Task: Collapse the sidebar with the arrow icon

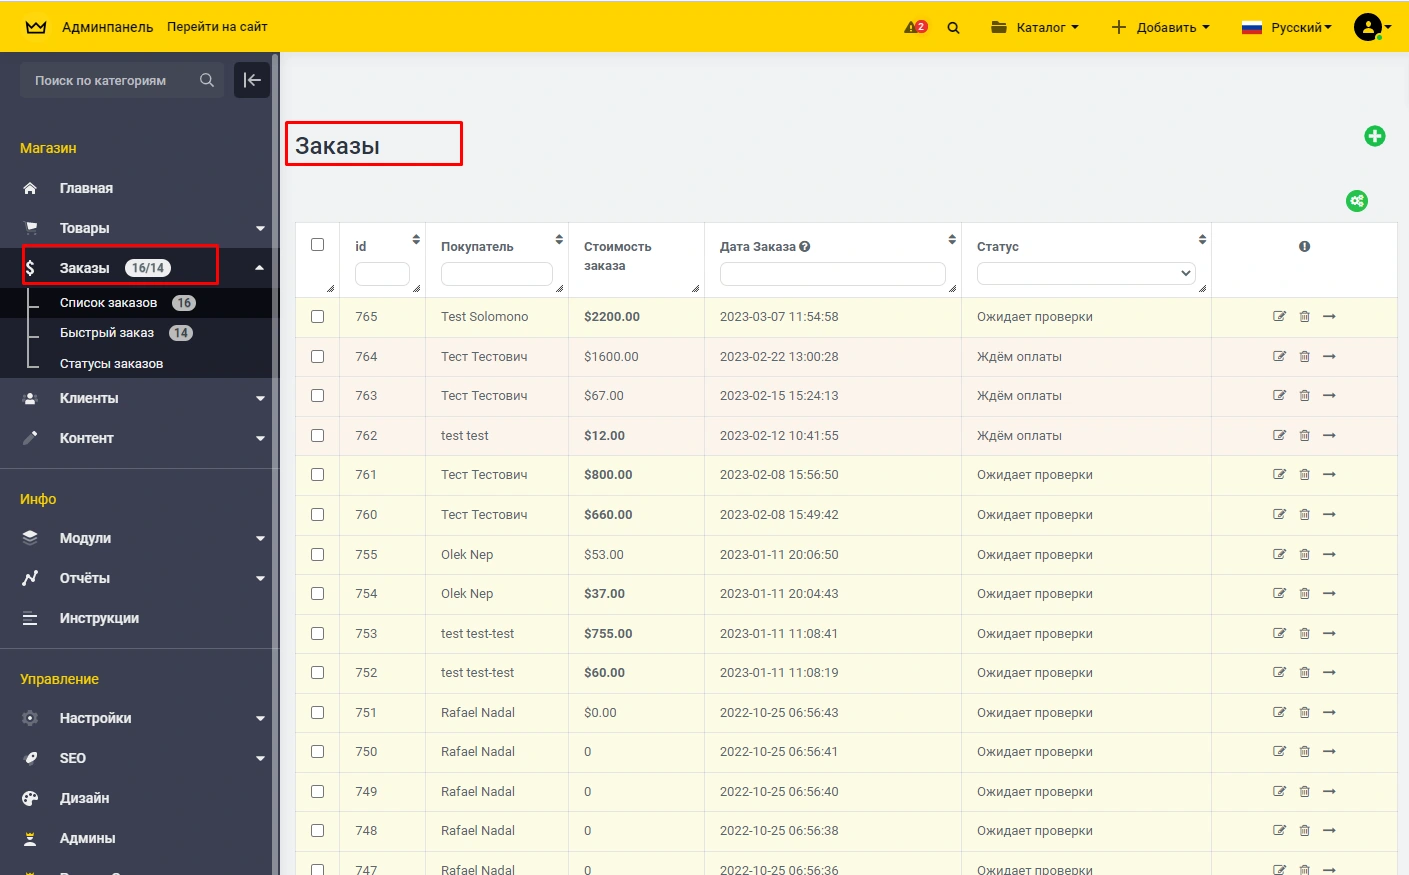Action: coord(252,80)
